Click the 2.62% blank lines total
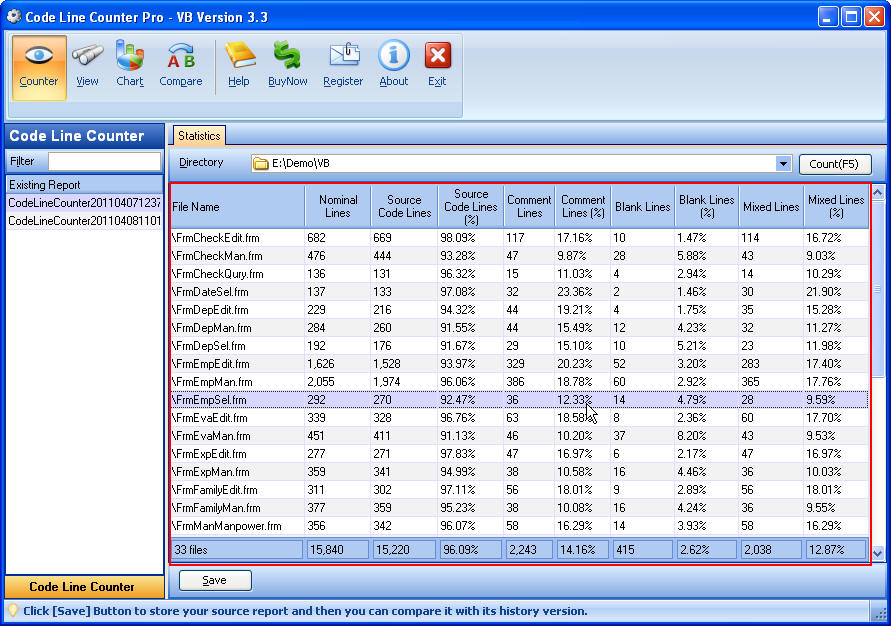Screen dimensions: 891x626 pos(706,550)
